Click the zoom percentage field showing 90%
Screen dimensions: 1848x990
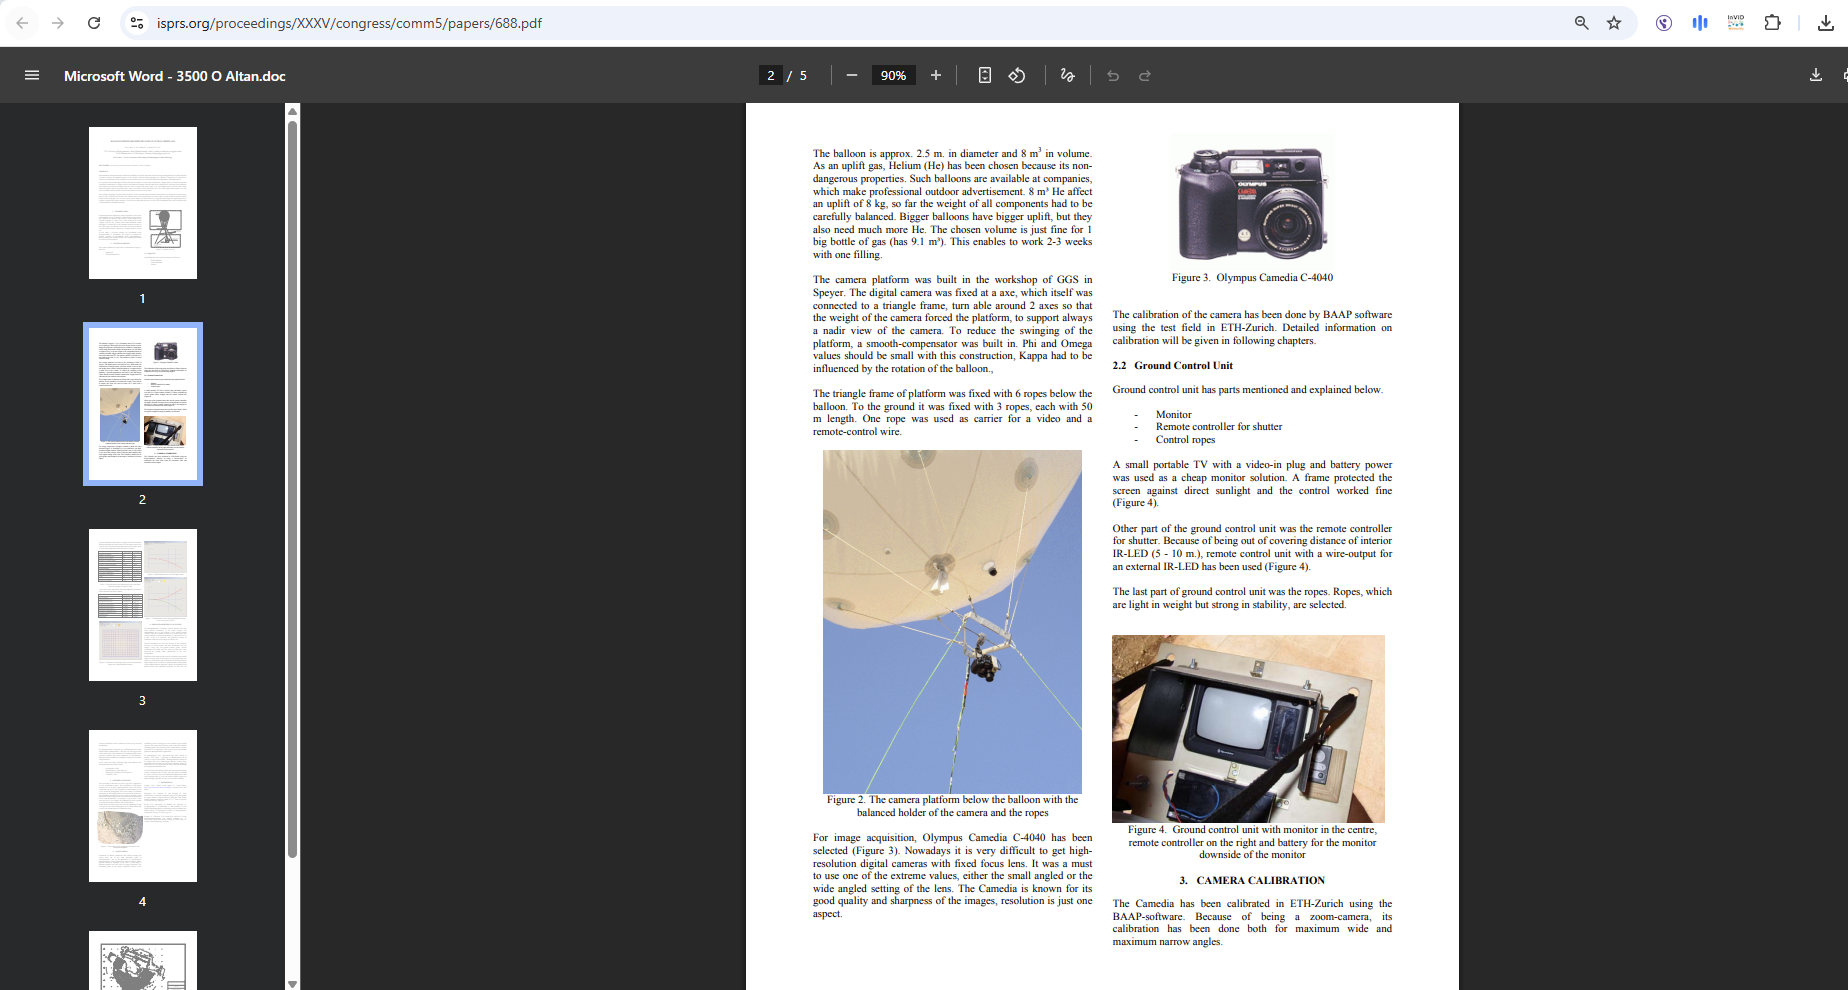pos(893,75)
